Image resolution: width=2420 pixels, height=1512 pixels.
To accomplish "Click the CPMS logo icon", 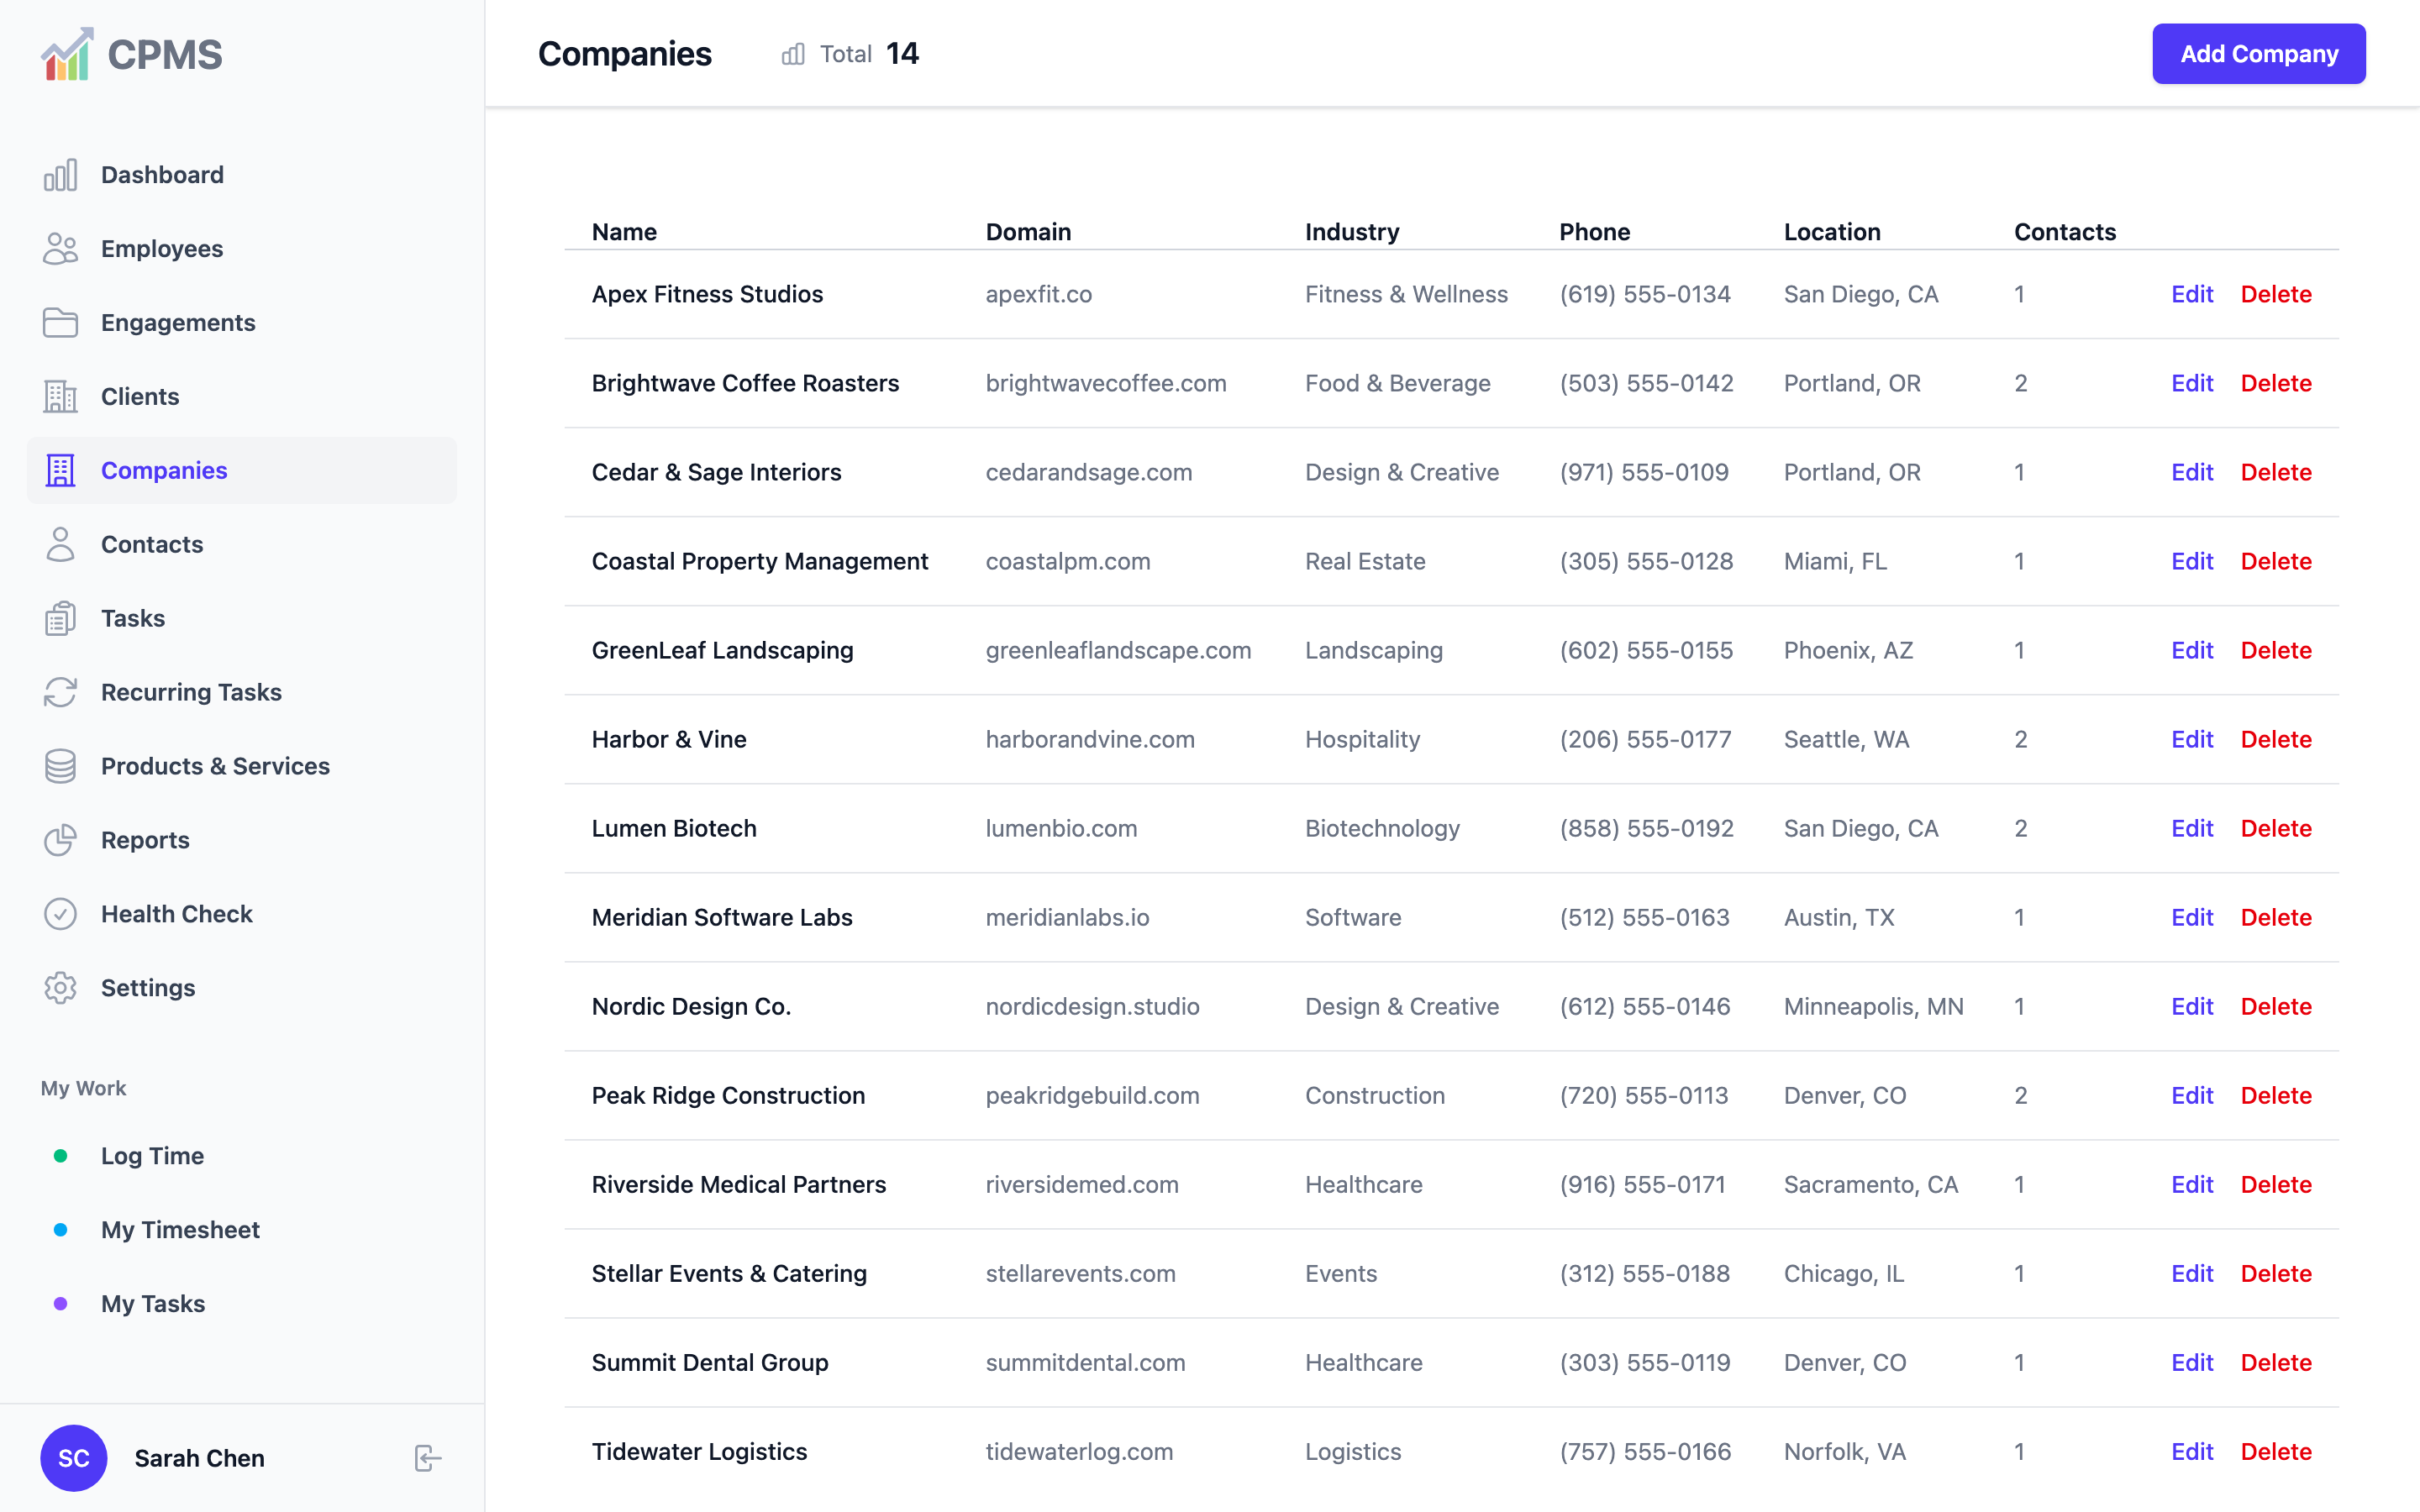I will click(x=67, y=54).
